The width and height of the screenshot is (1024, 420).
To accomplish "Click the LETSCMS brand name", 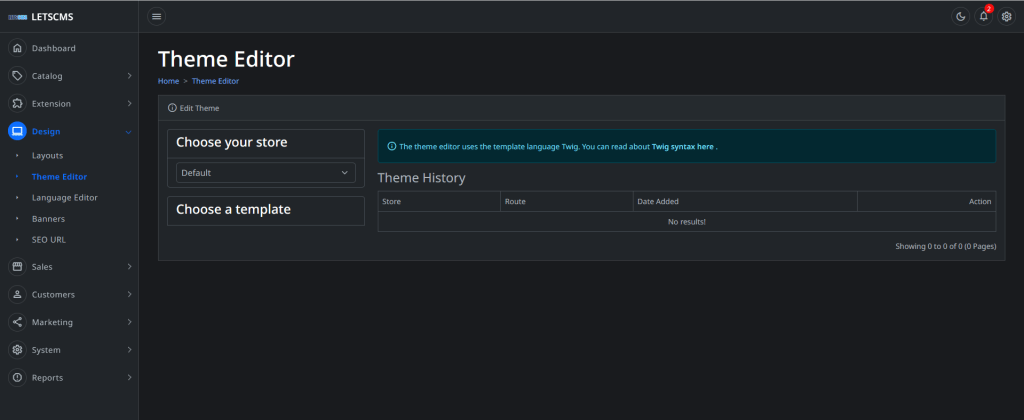I will (x=52, y=18).
